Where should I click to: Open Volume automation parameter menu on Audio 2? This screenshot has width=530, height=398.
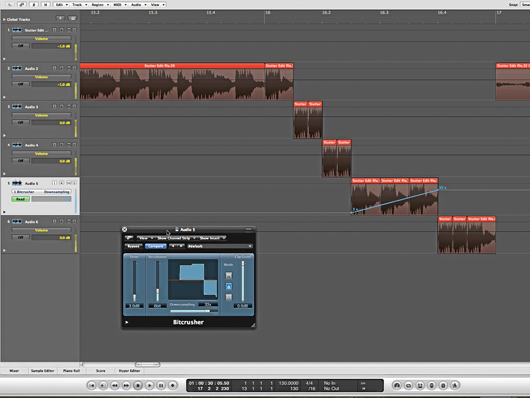(x=42, y=77)
